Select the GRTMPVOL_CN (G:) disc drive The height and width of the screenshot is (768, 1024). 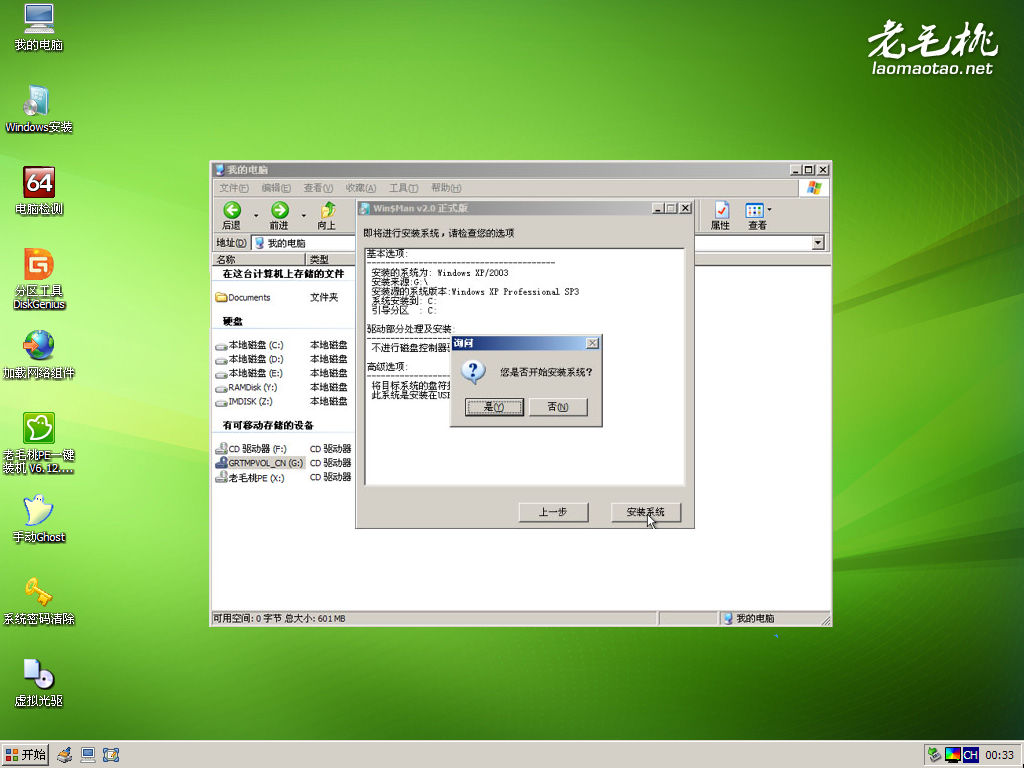tap(260, 463)
